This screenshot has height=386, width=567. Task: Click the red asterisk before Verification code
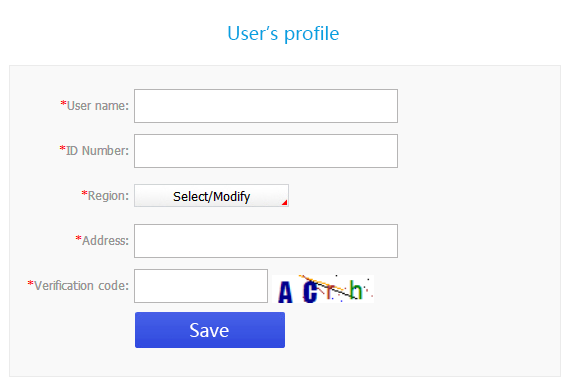tap(30, 283)
